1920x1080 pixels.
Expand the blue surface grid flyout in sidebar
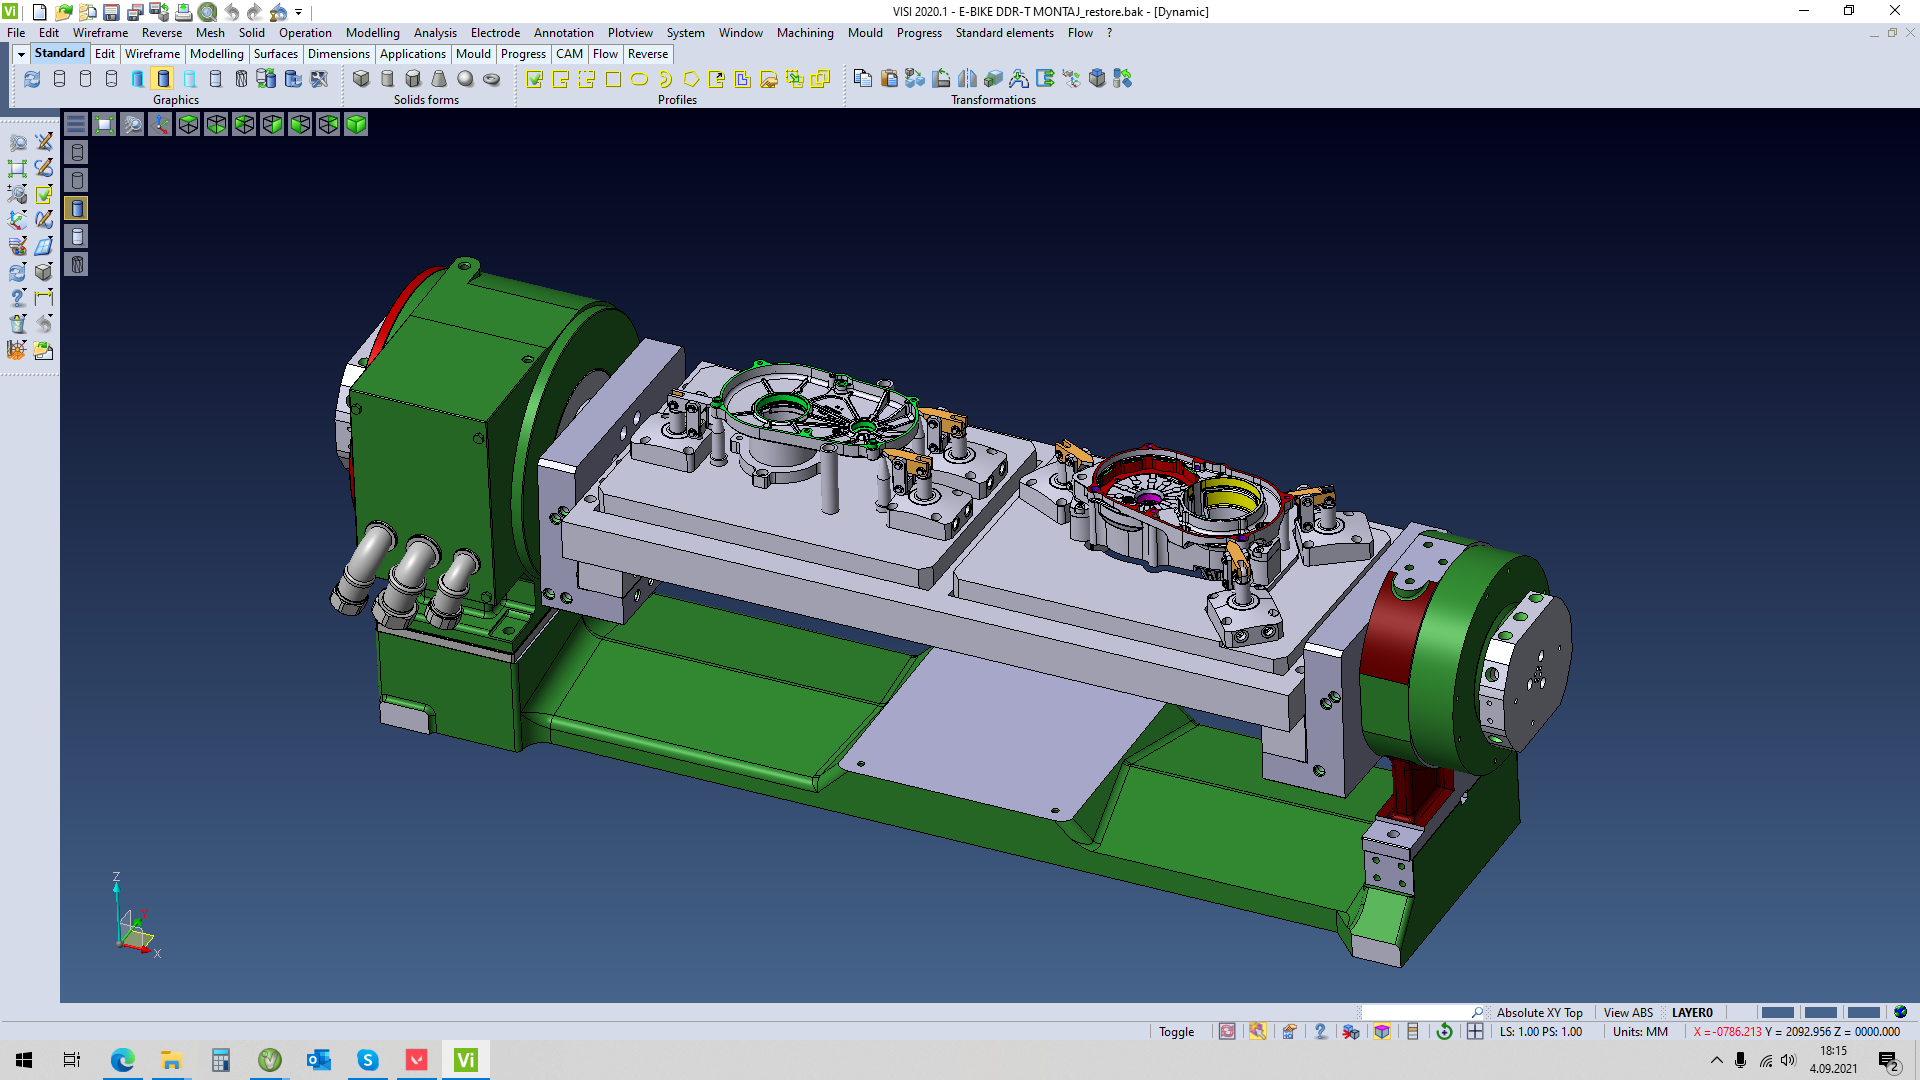43,246
